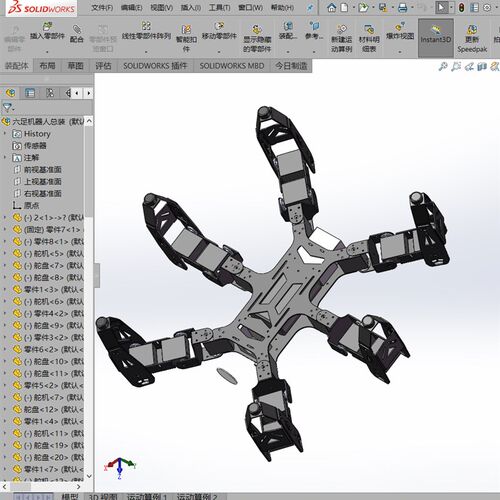Expand the (-) 舵盘<7> component node
The width and height of the screenshot is (500, 500).
5,265
